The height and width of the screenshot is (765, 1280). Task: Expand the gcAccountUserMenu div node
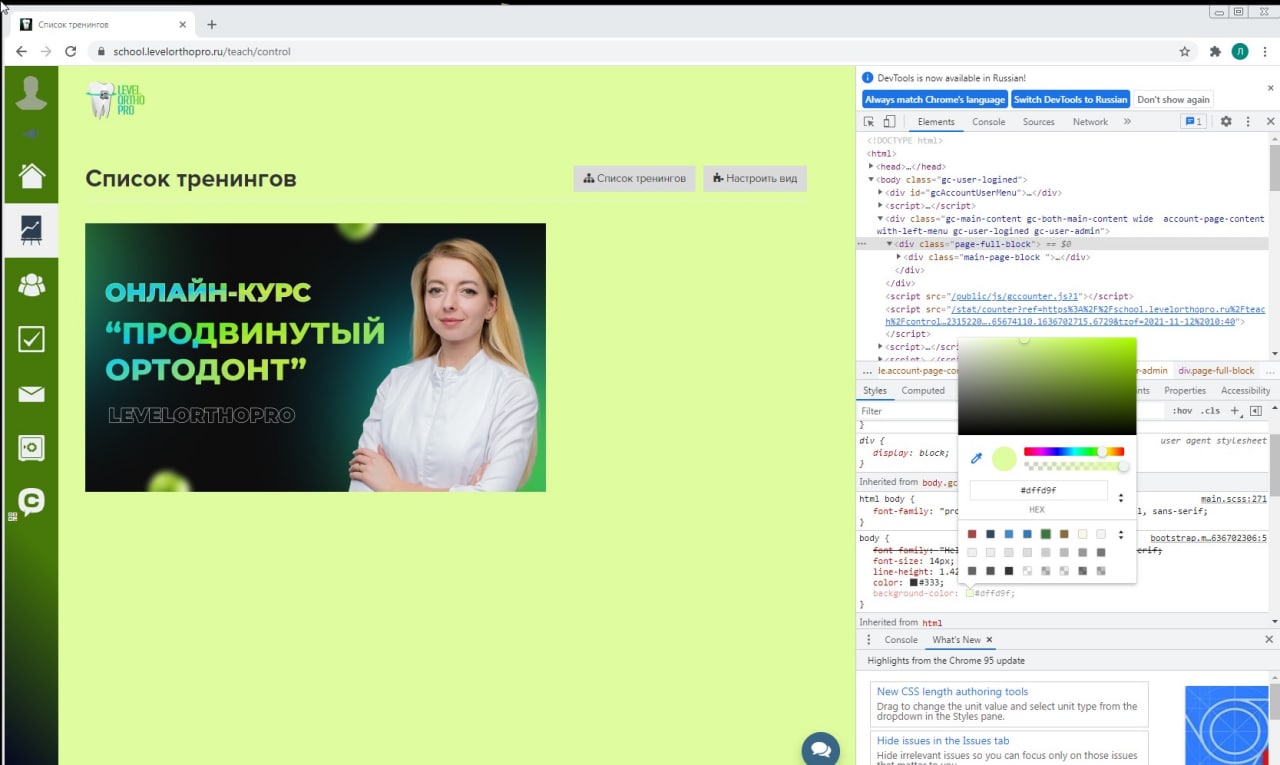pyautogui.click(x=881, y=193)
